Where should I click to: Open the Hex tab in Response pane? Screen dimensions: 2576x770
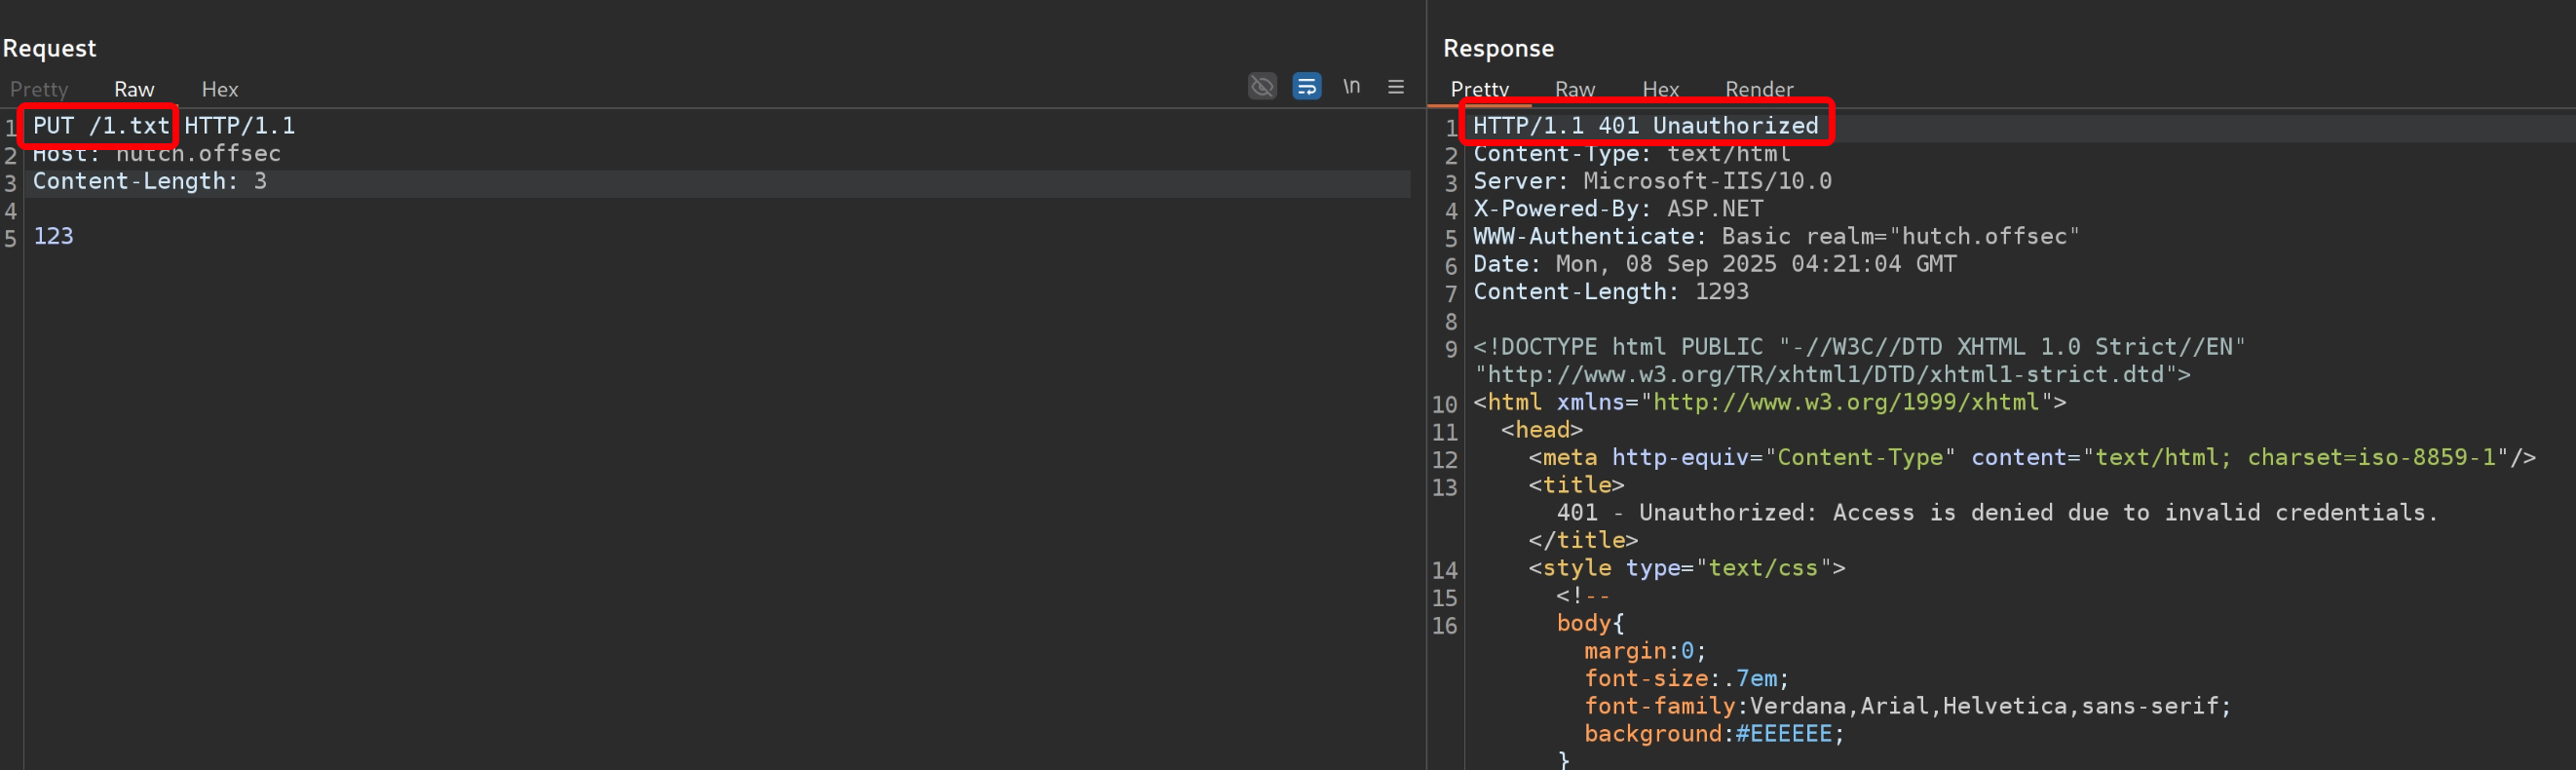pos(1660,89)
